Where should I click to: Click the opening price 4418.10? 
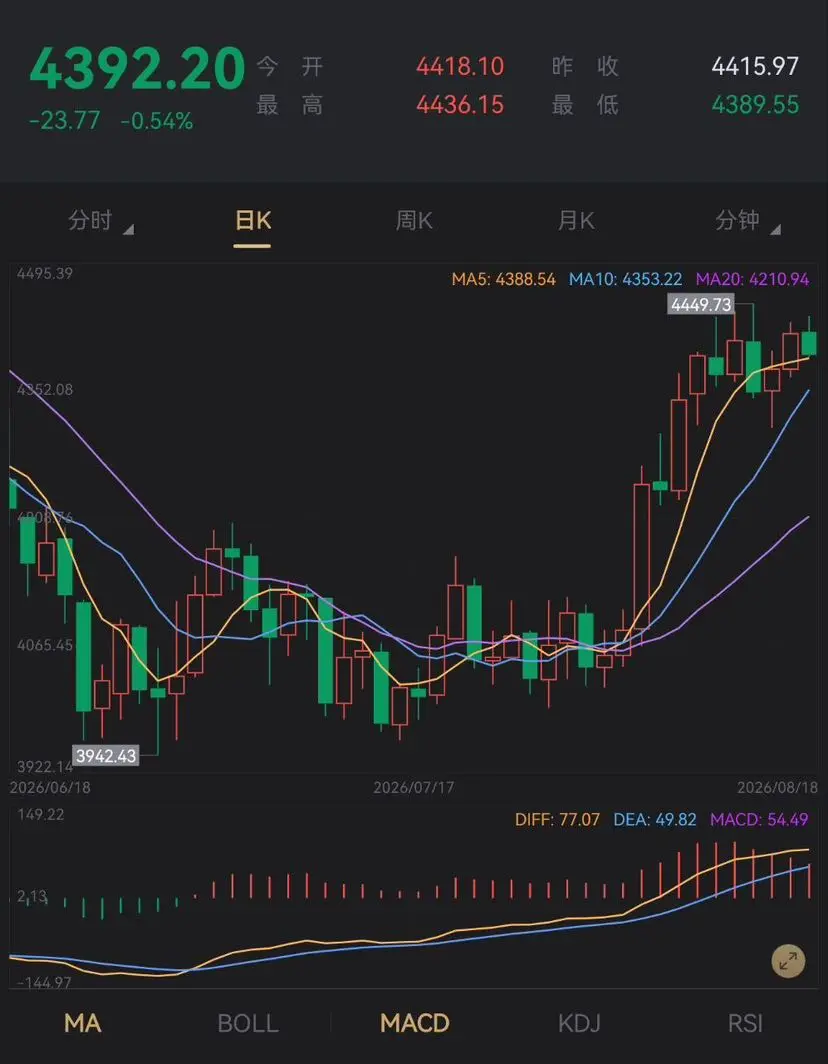pos(460,66)
